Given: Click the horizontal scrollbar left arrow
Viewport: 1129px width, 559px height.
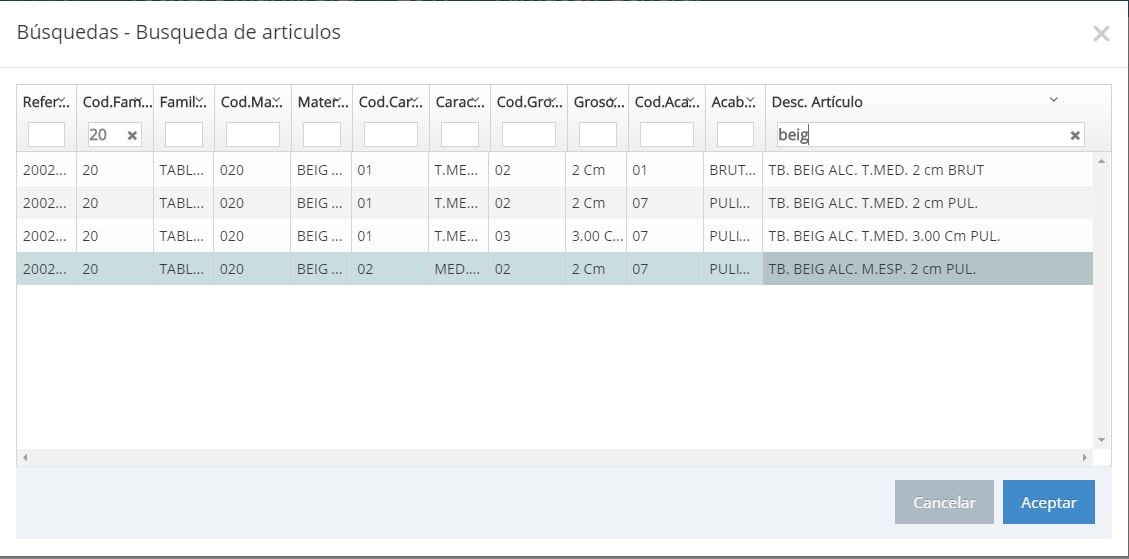Looking at the screenshot, I should [x=24, y=457].
